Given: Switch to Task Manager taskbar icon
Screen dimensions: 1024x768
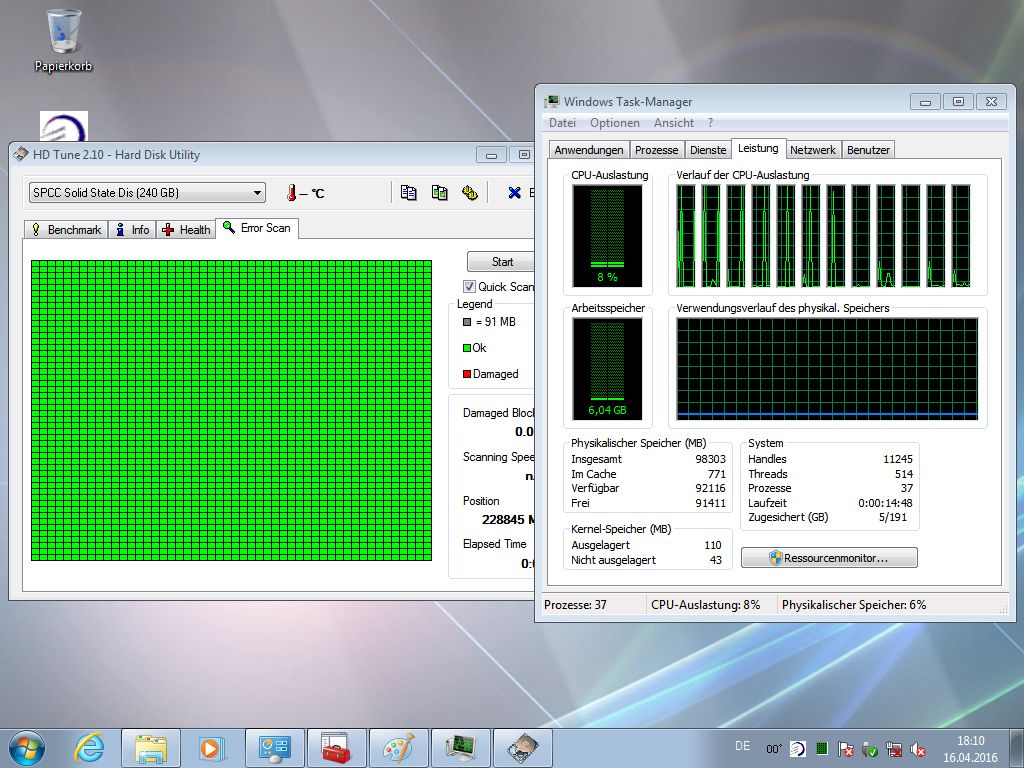Looking at the screenshot, I should (460, 748).
